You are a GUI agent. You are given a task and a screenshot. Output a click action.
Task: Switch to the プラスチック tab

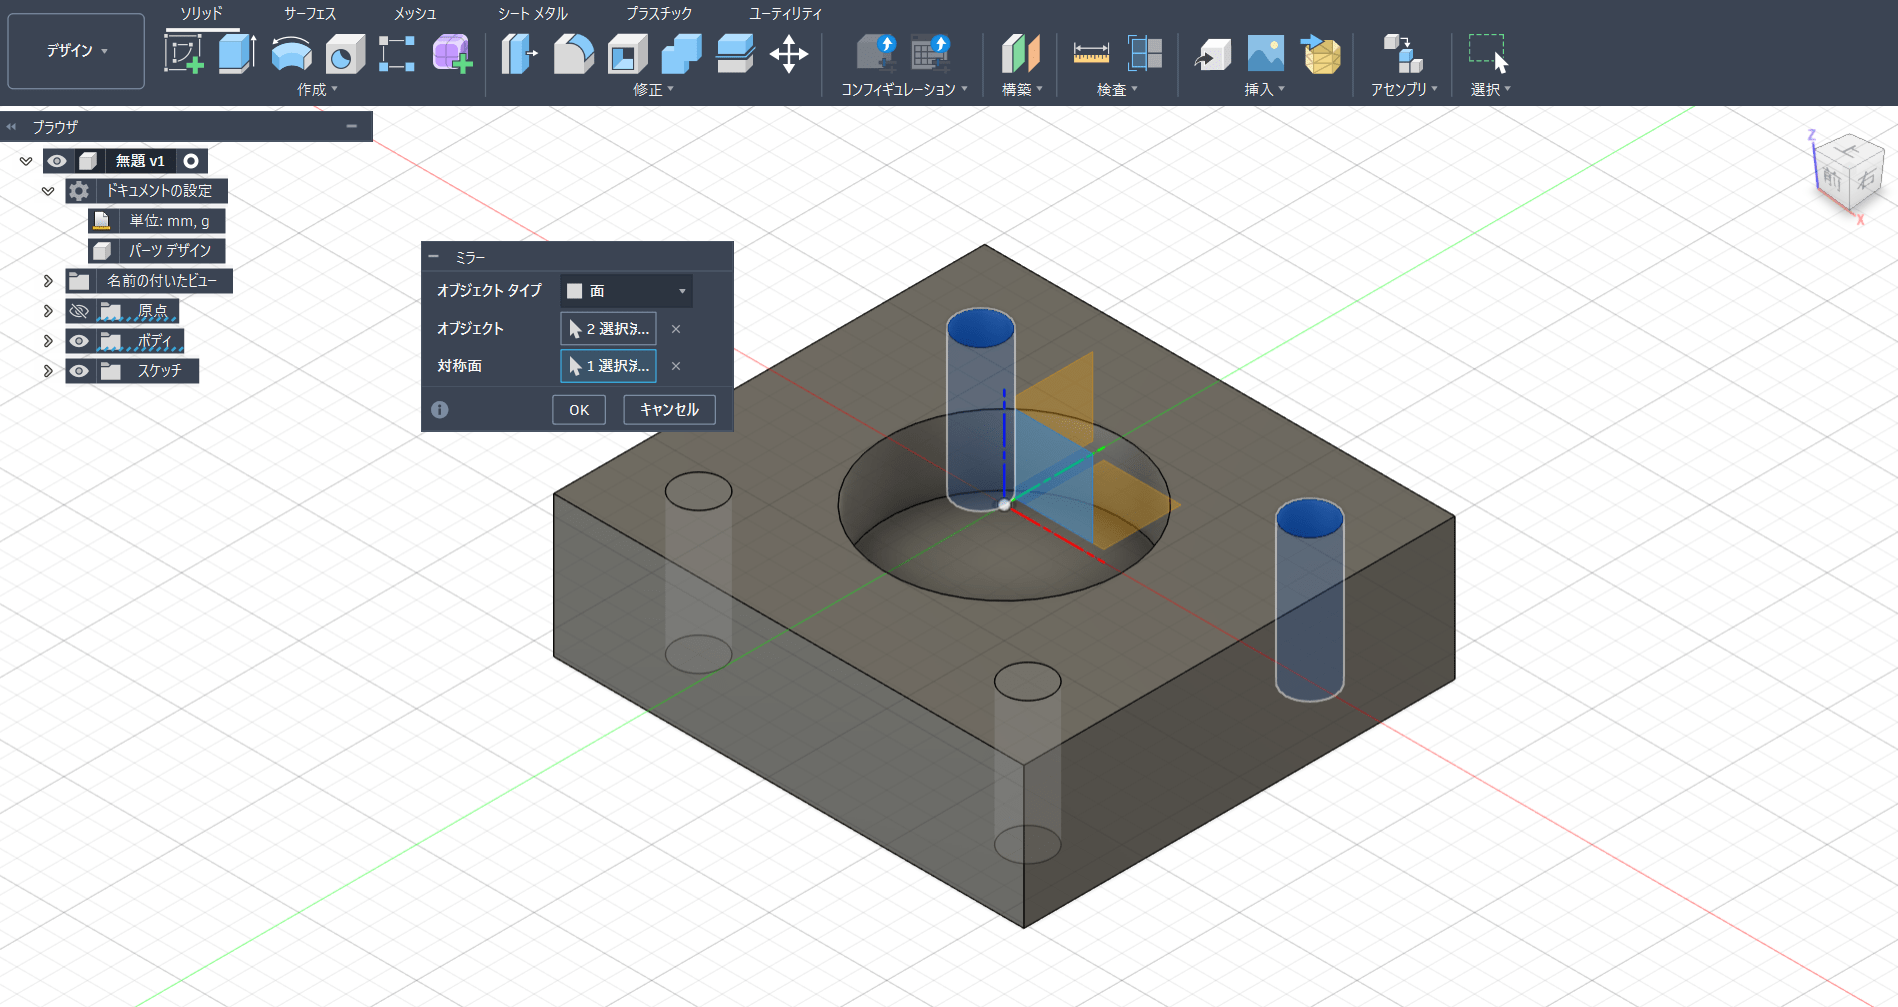pos(659,13)
